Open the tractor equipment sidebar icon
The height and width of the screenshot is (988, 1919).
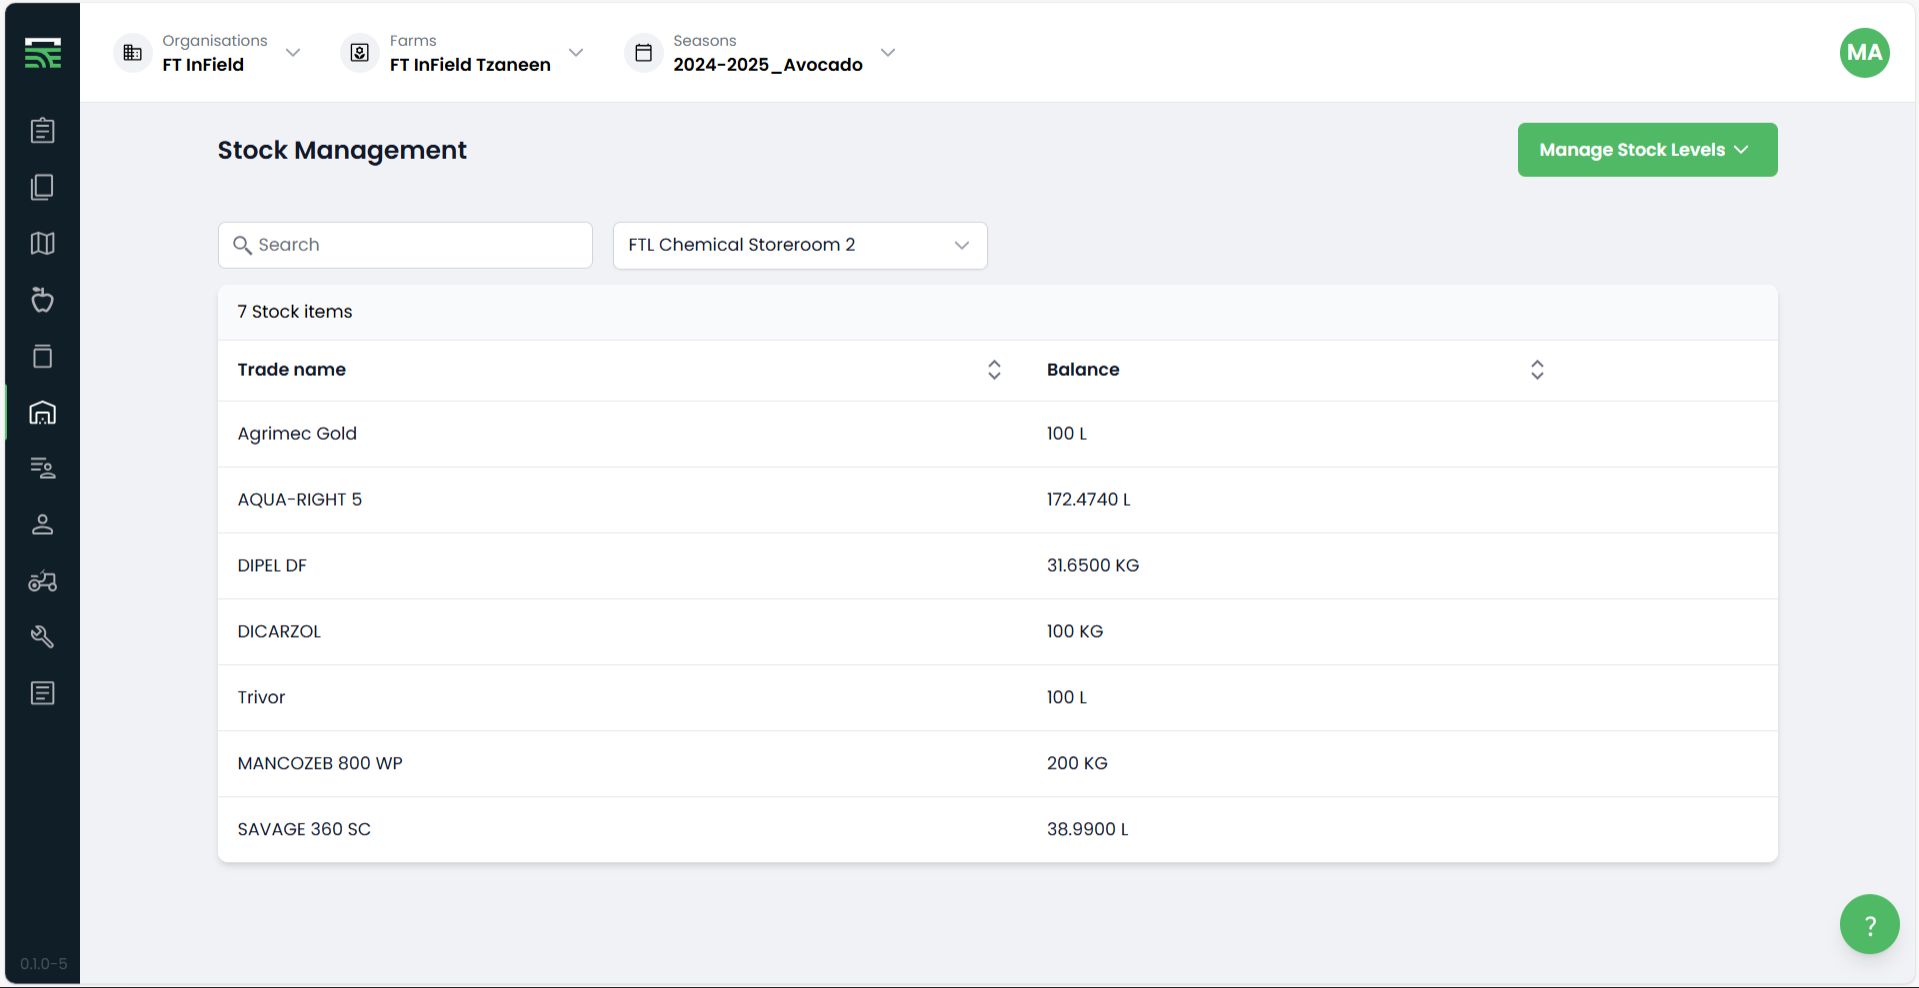coord(43,581)
